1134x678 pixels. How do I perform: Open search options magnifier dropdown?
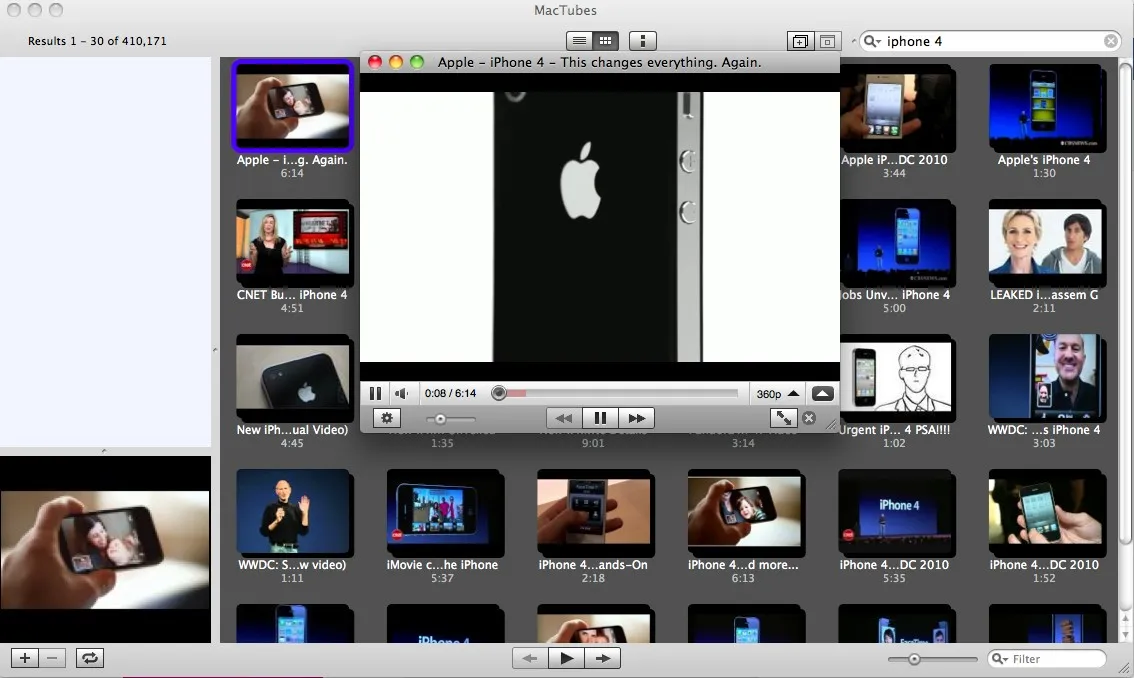click(x=872, y=41)
